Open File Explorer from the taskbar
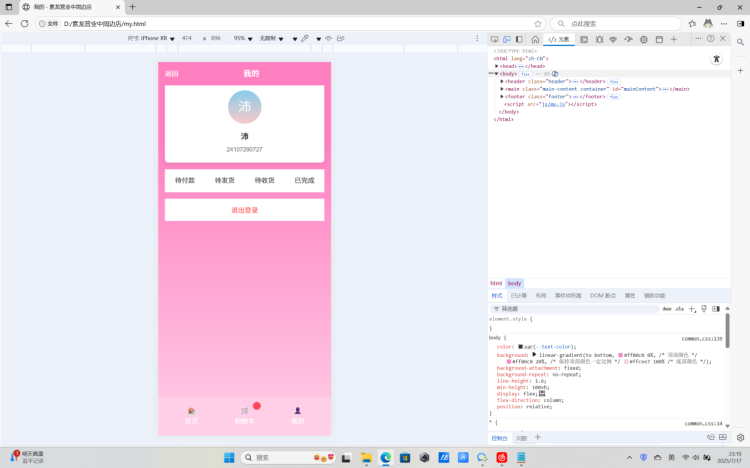This screenshot has height=468, width=750. 366,457
